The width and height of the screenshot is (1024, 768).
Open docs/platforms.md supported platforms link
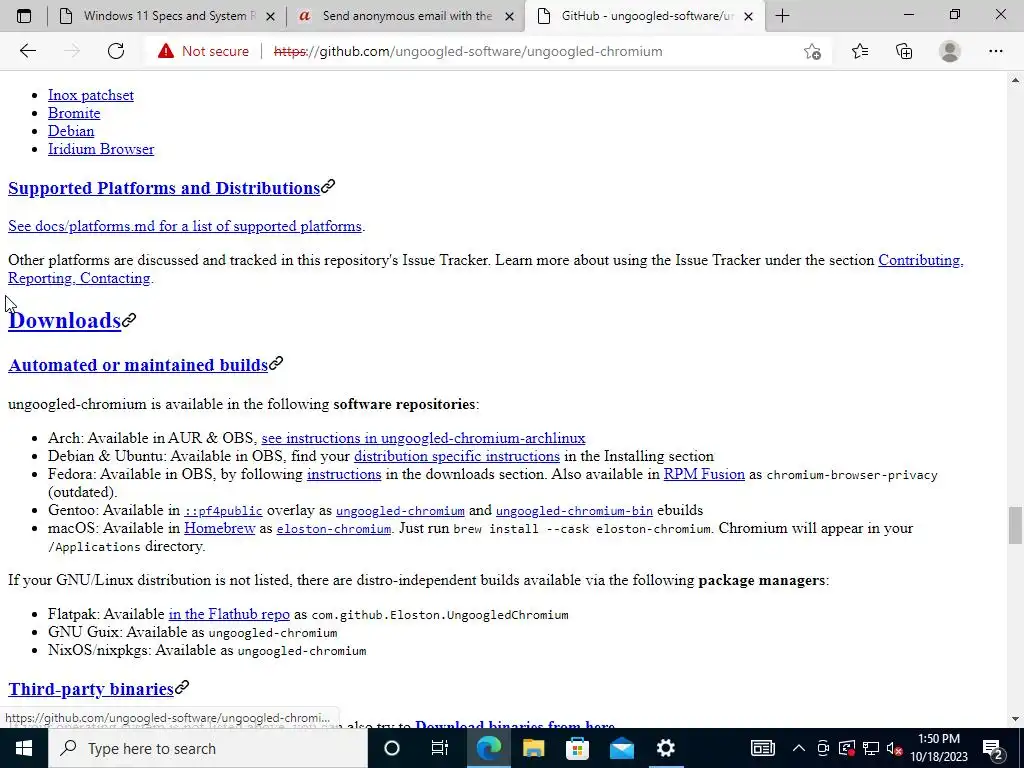click(185, 226)
